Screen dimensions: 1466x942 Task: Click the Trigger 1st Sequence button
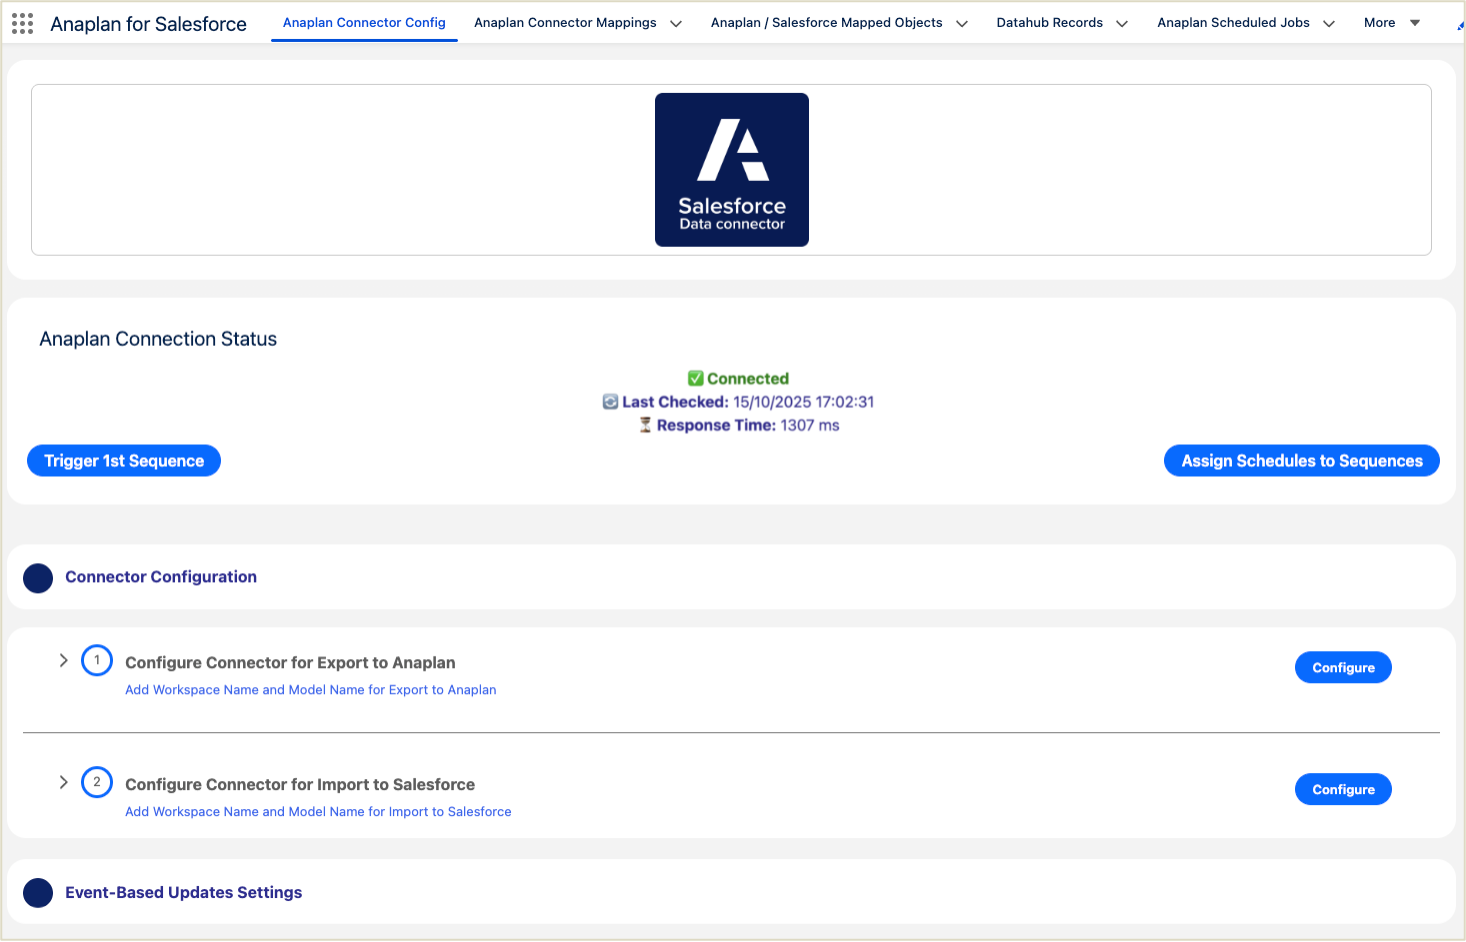[x=124, y=461]
